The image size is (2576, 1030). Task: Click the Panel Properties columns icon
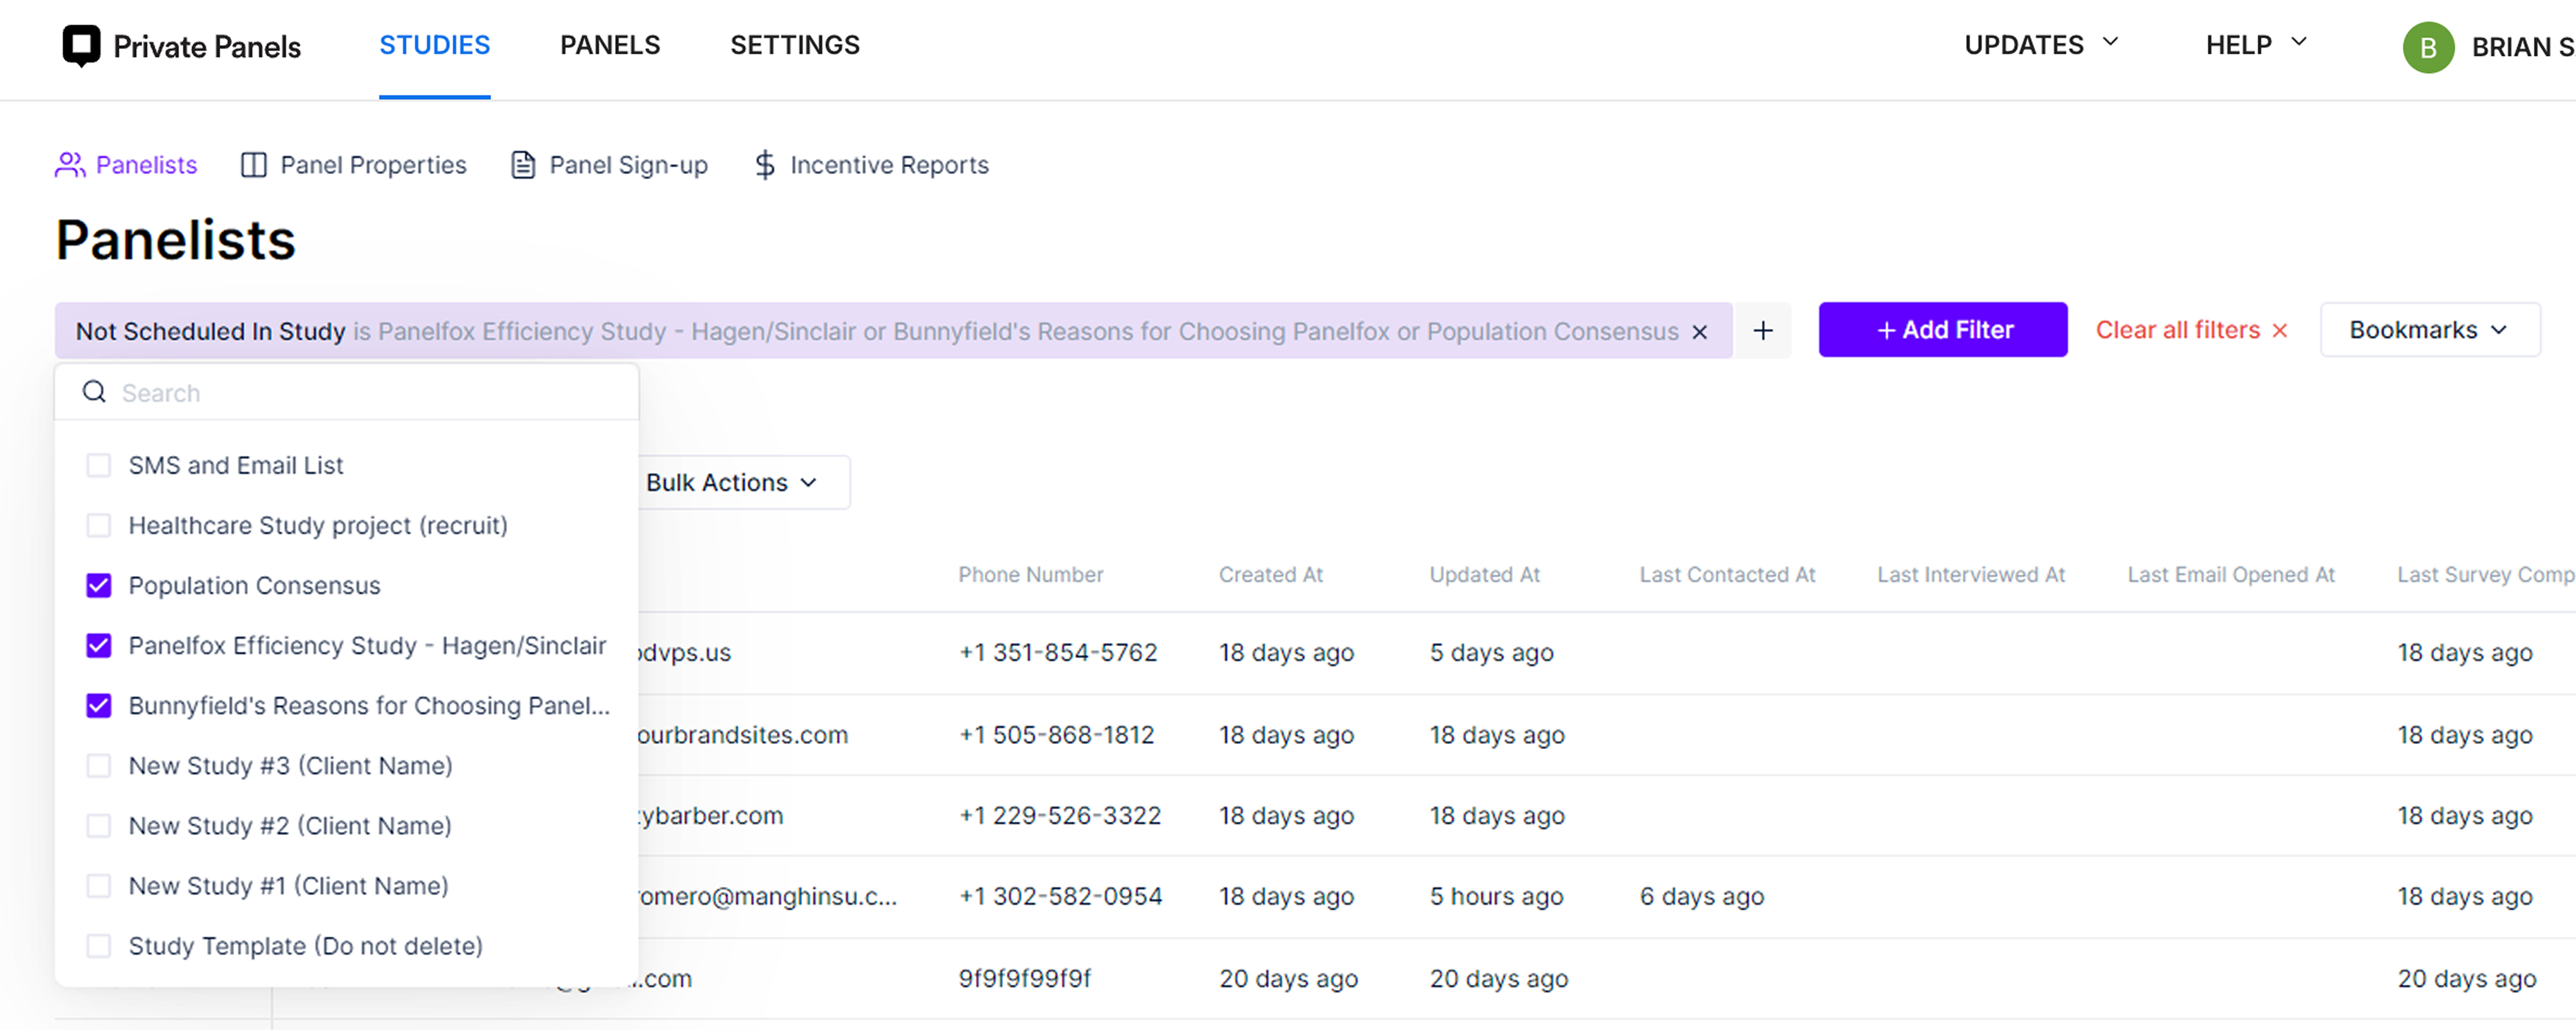(254, 165)
